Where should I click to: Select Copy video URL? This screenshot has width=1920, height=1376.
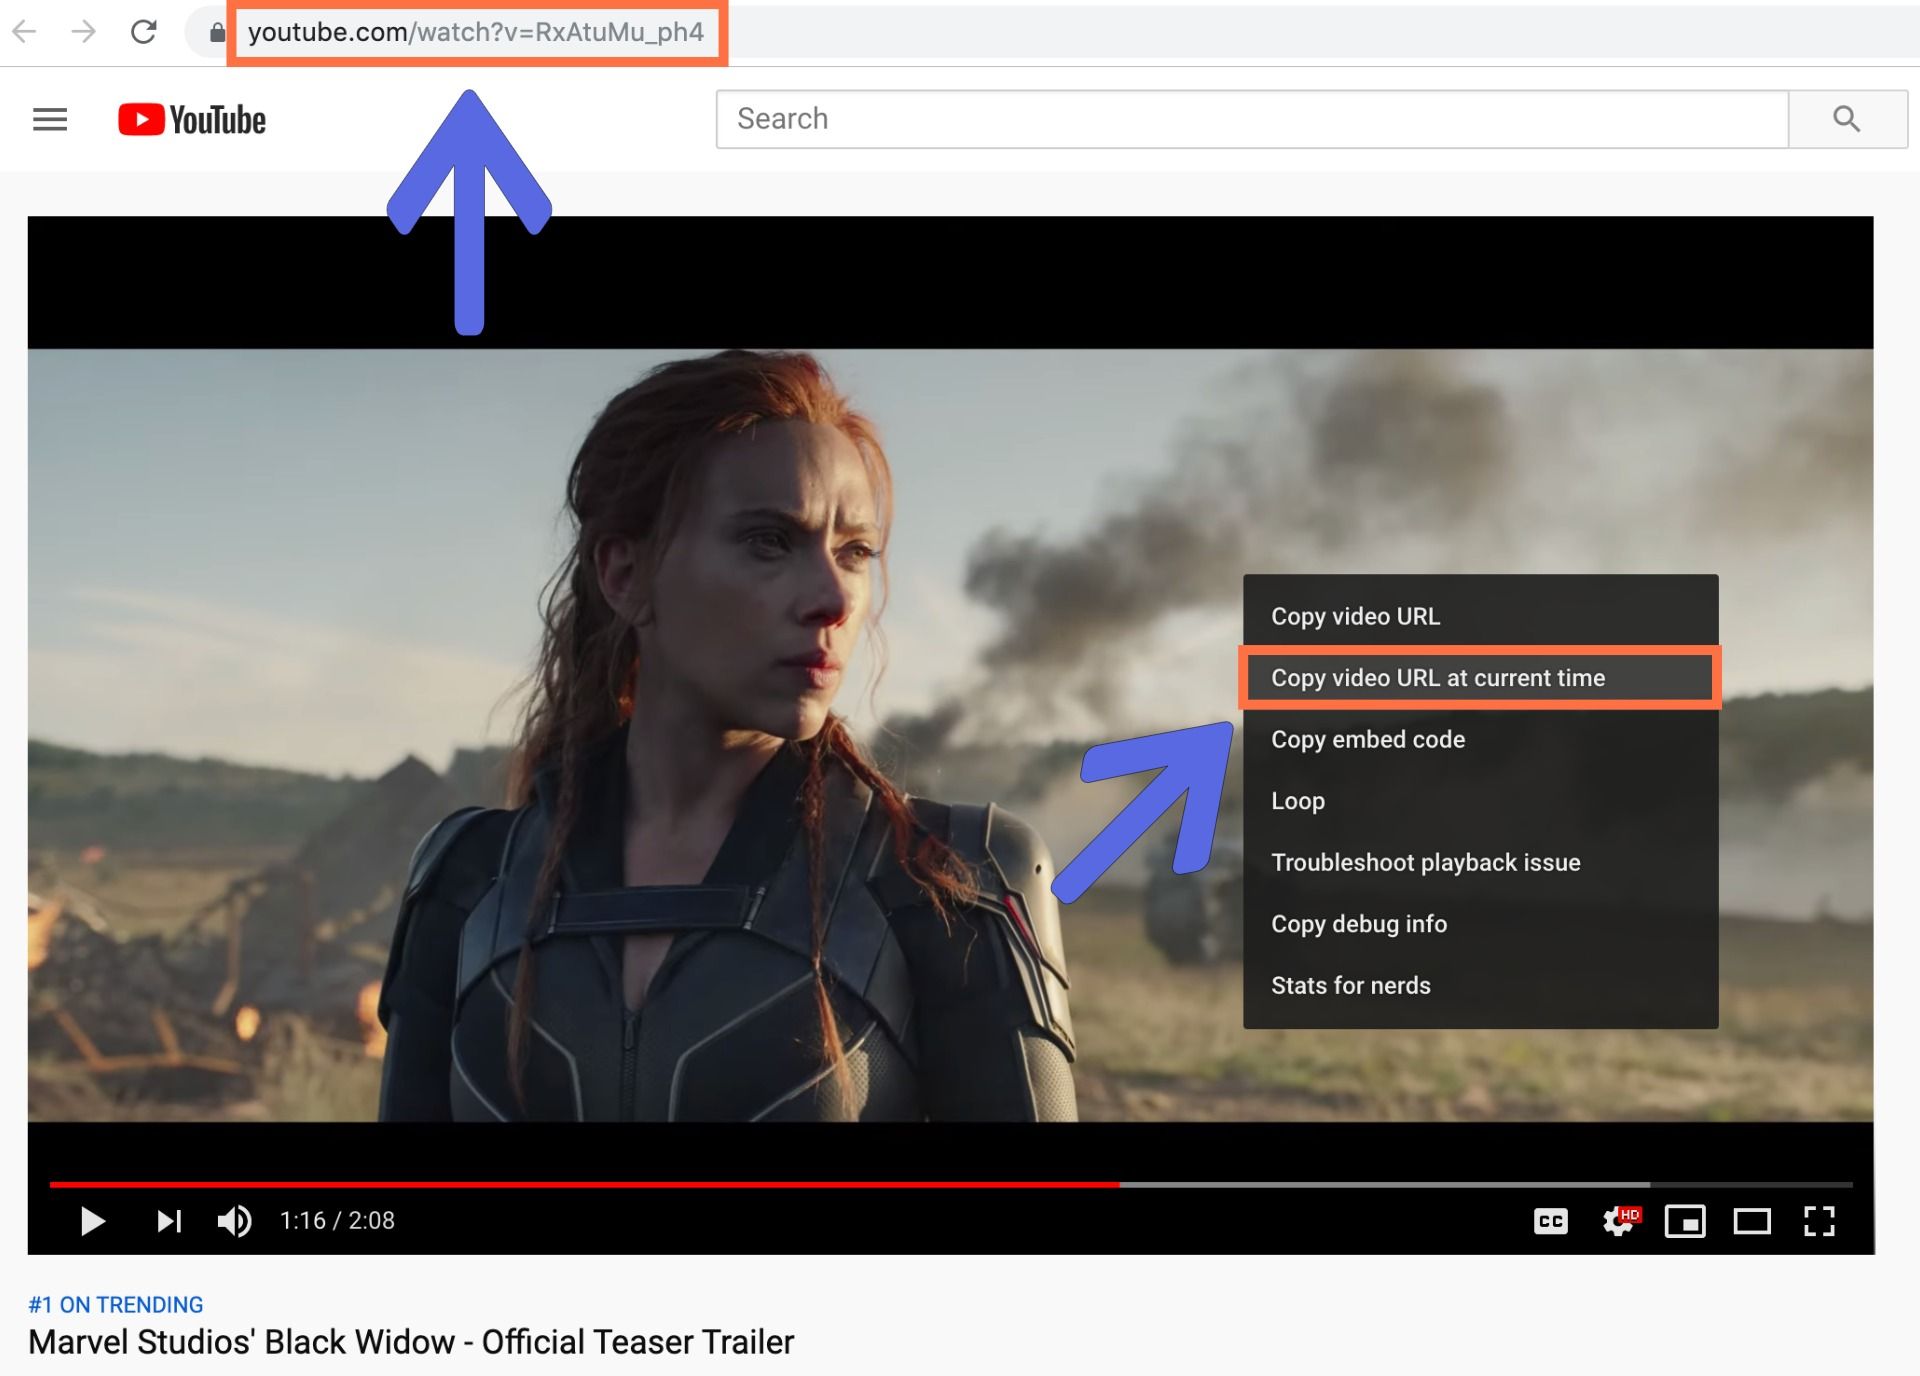click(1355, 616)
